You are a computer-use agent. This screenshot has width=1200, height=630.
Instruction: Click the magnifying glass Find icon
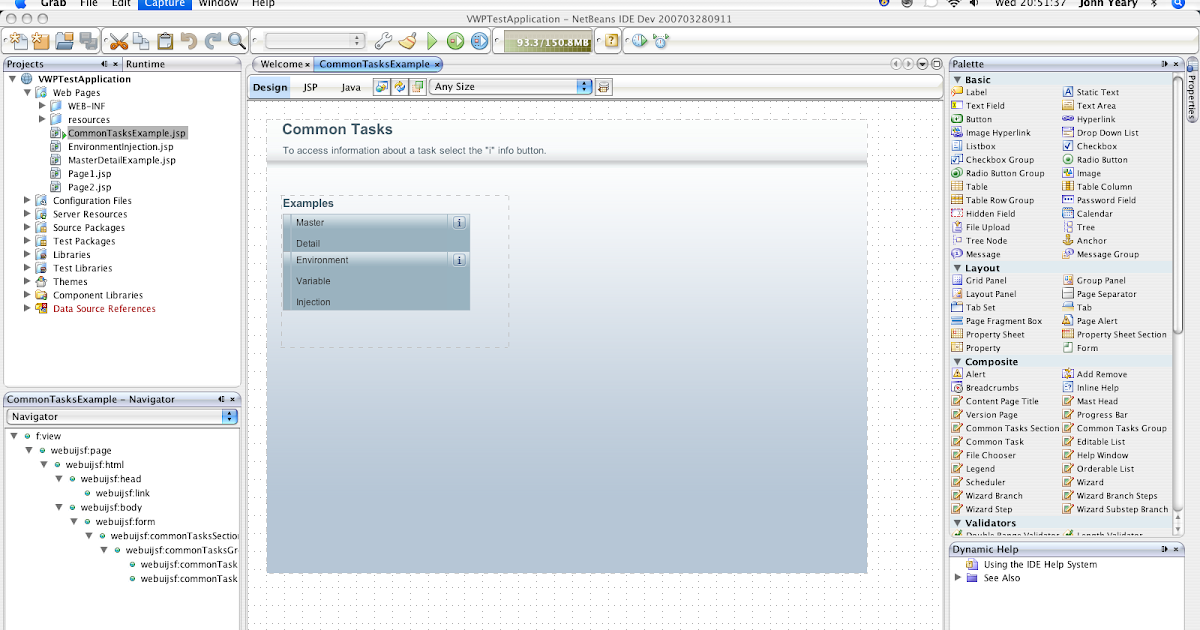click(237, 41)
